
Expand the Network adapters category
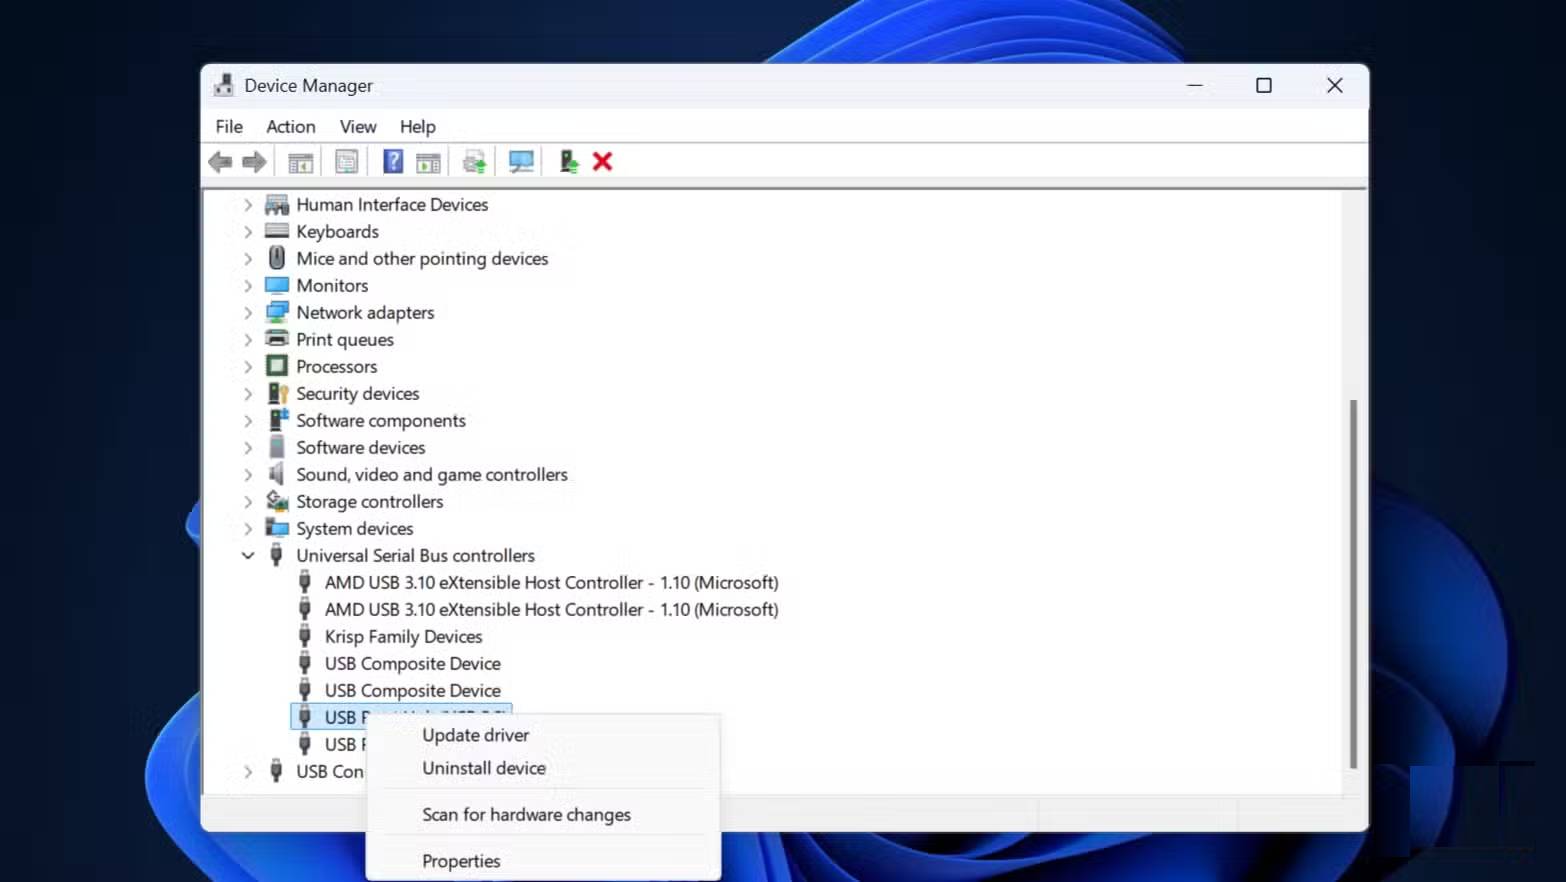[x=248, y=313]
